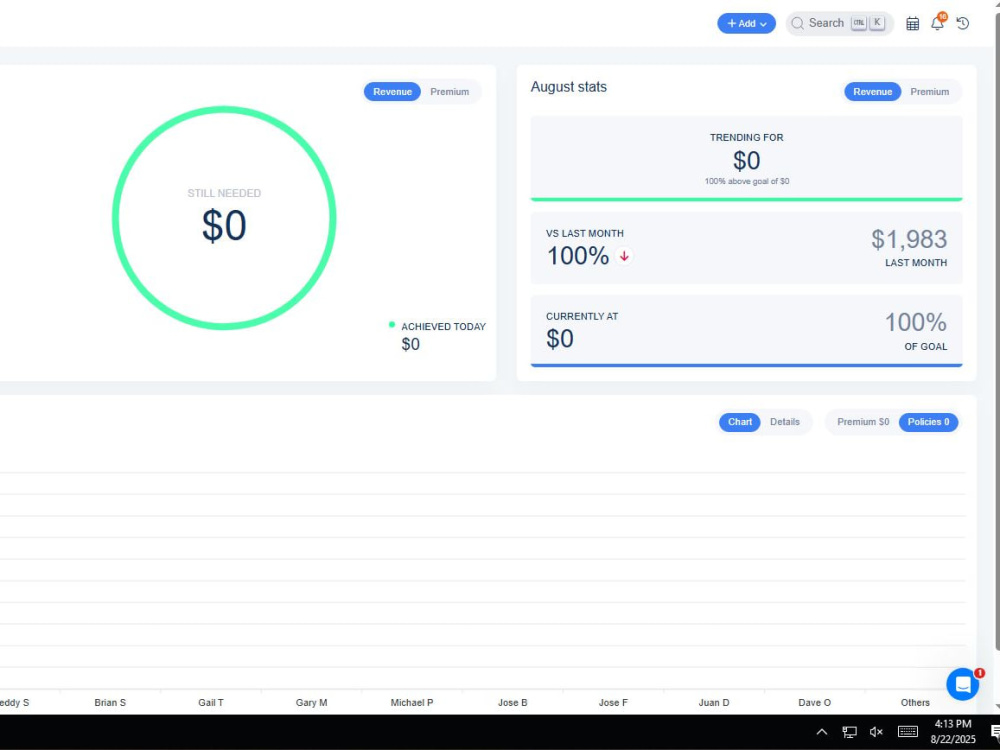Switch to the Details view
This screenshot has height=750, width=1000.
784,422
